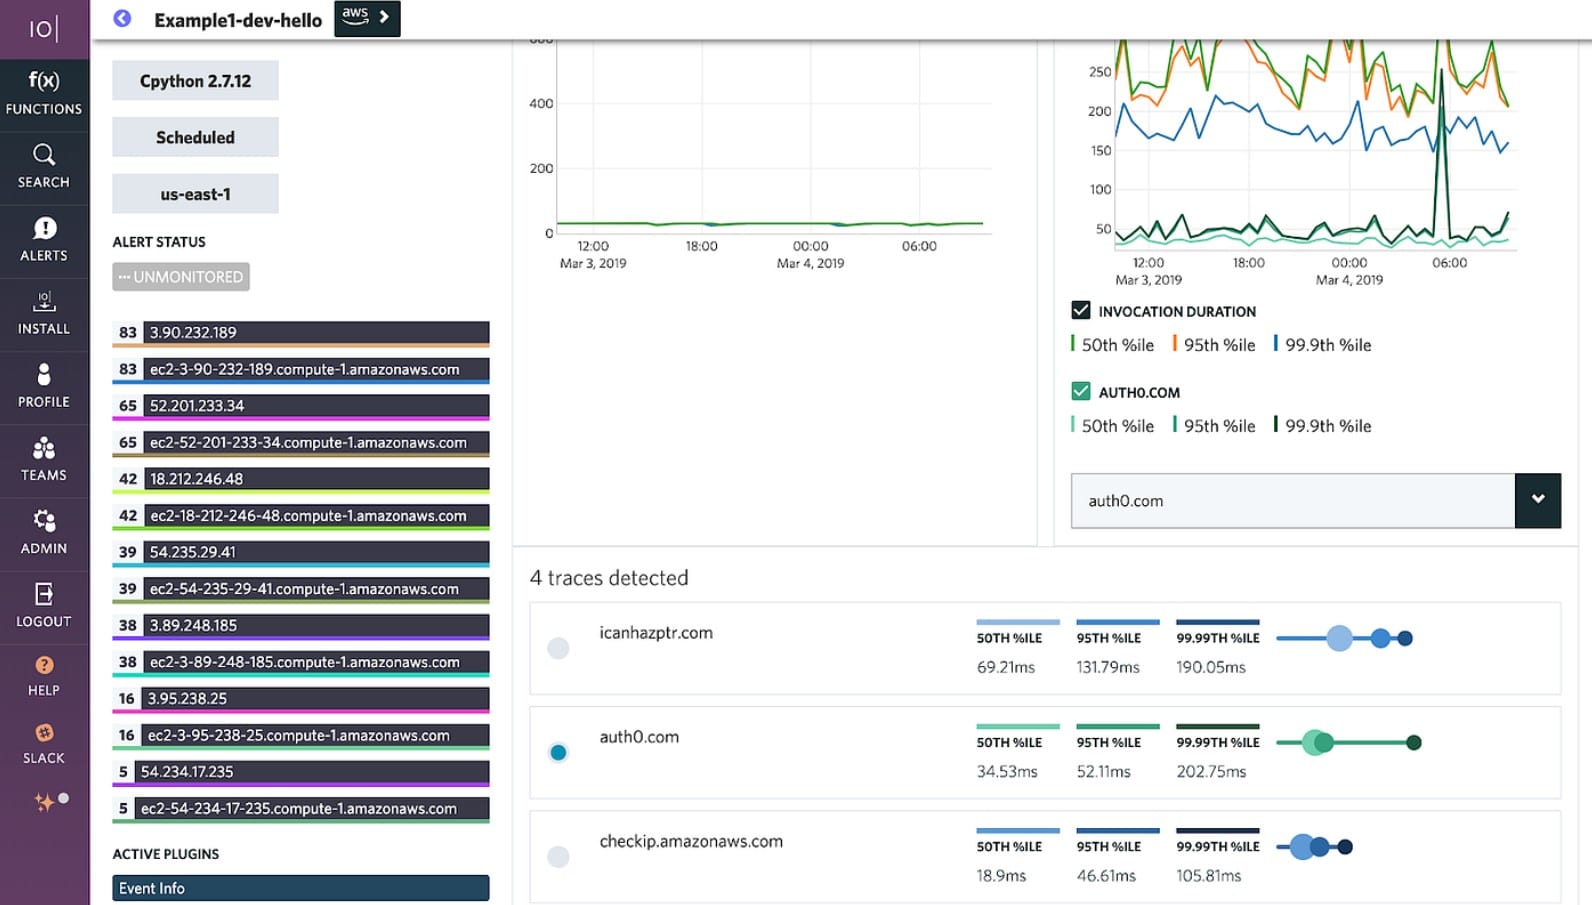Click the auth0.com trace selector field
Screen dimensions: 1592x905
tap(1293, 500)
